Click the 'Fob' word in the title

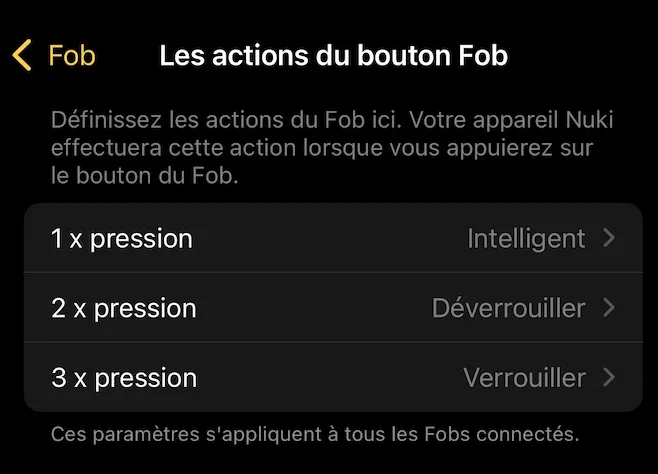tap(483, 55)
